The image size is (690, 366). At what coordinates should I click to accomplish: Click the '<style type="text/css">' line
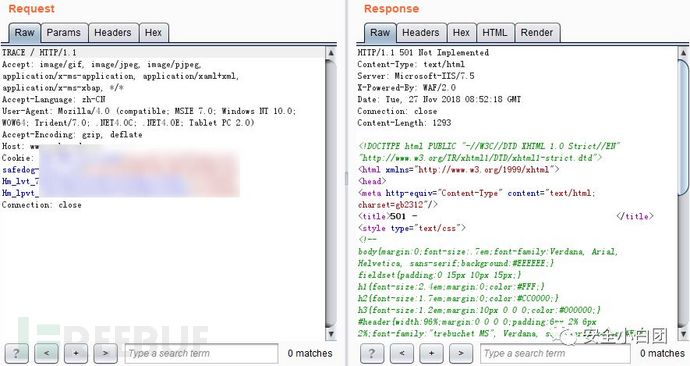click(x=412, y=228)
